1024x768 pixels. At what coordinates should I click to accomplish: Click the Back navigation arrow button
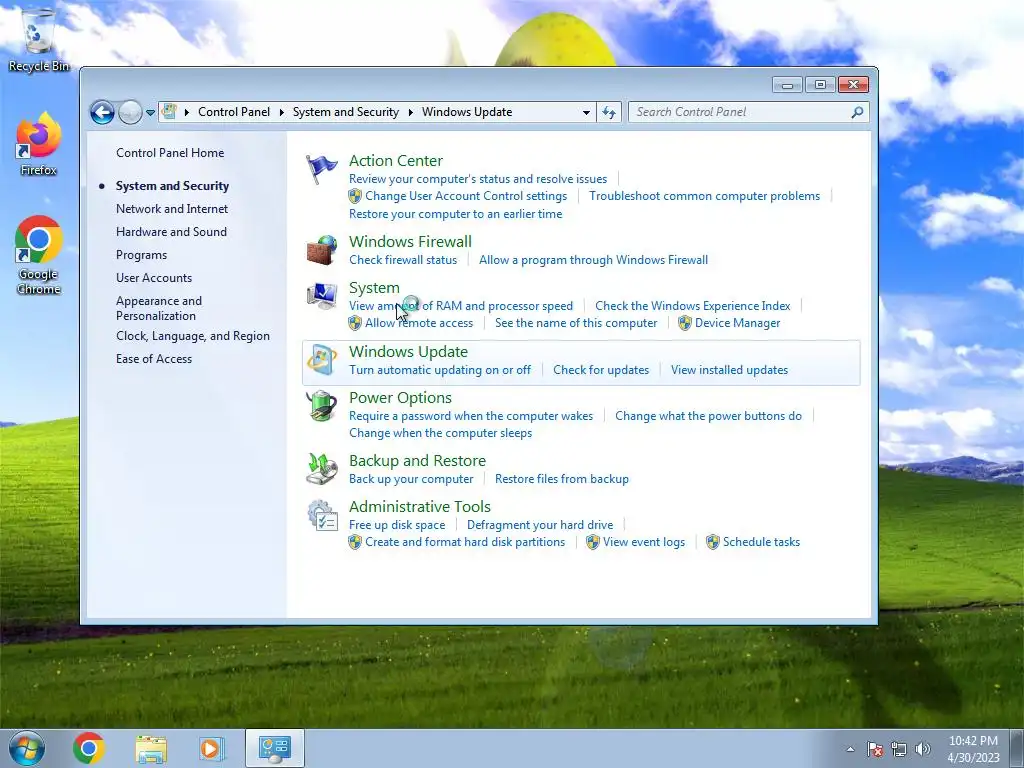[103, 112]
